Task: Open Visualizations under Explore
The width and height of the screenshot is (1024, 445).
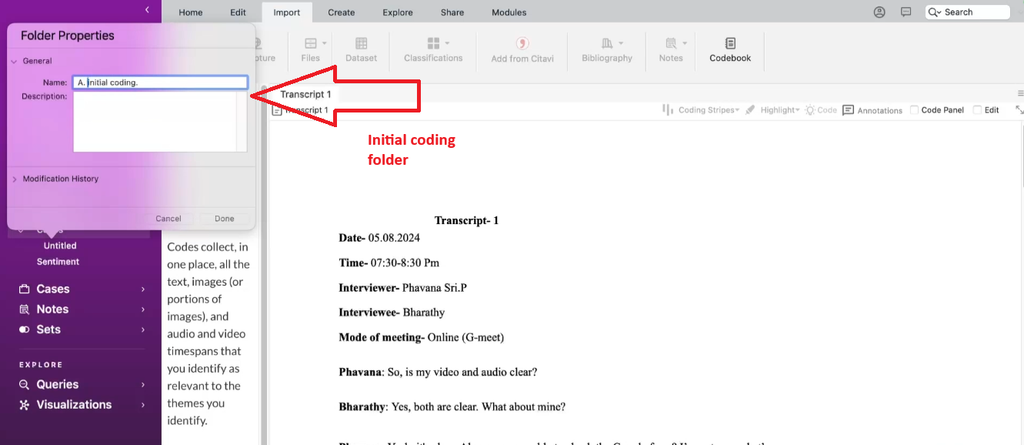Action: tap(74, 404)
